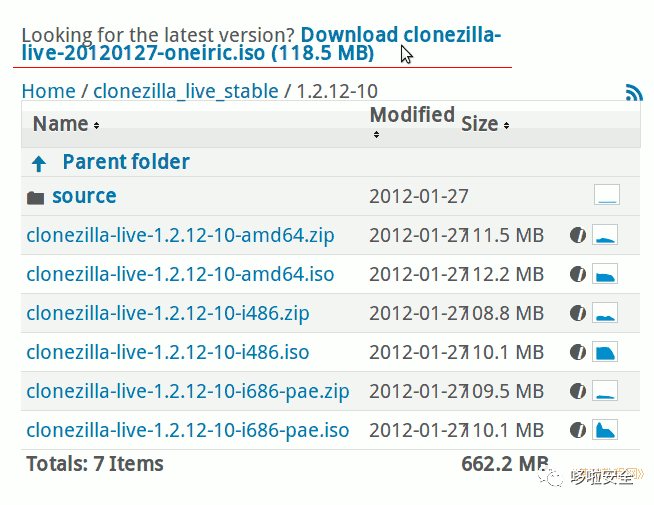Open the Parent folder link
Screen dimensions: 654x505
125,162
